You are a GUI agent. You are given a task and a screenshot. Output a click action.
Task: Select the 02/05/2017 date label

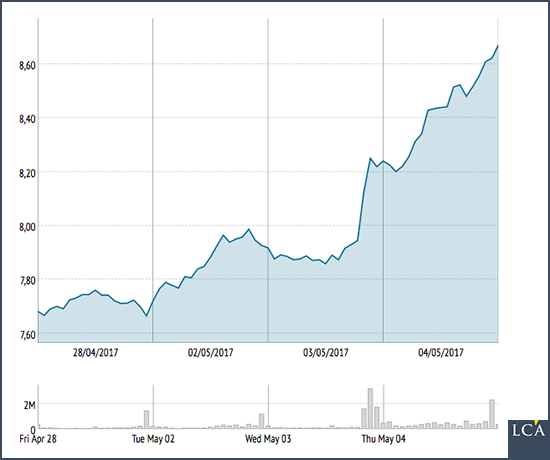tap(210, 352)
